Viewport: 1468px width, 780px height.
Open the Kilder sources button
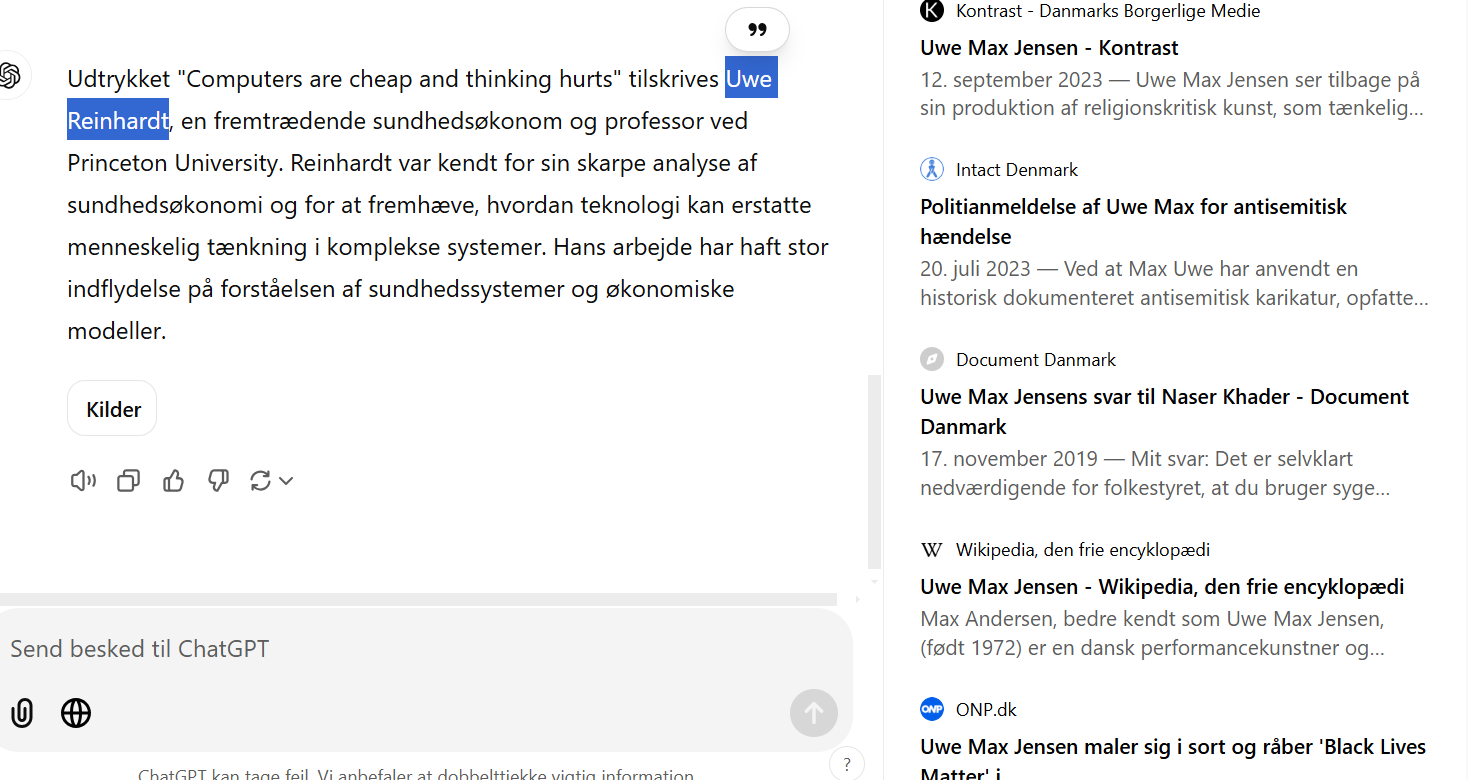(x=112, y=409)
